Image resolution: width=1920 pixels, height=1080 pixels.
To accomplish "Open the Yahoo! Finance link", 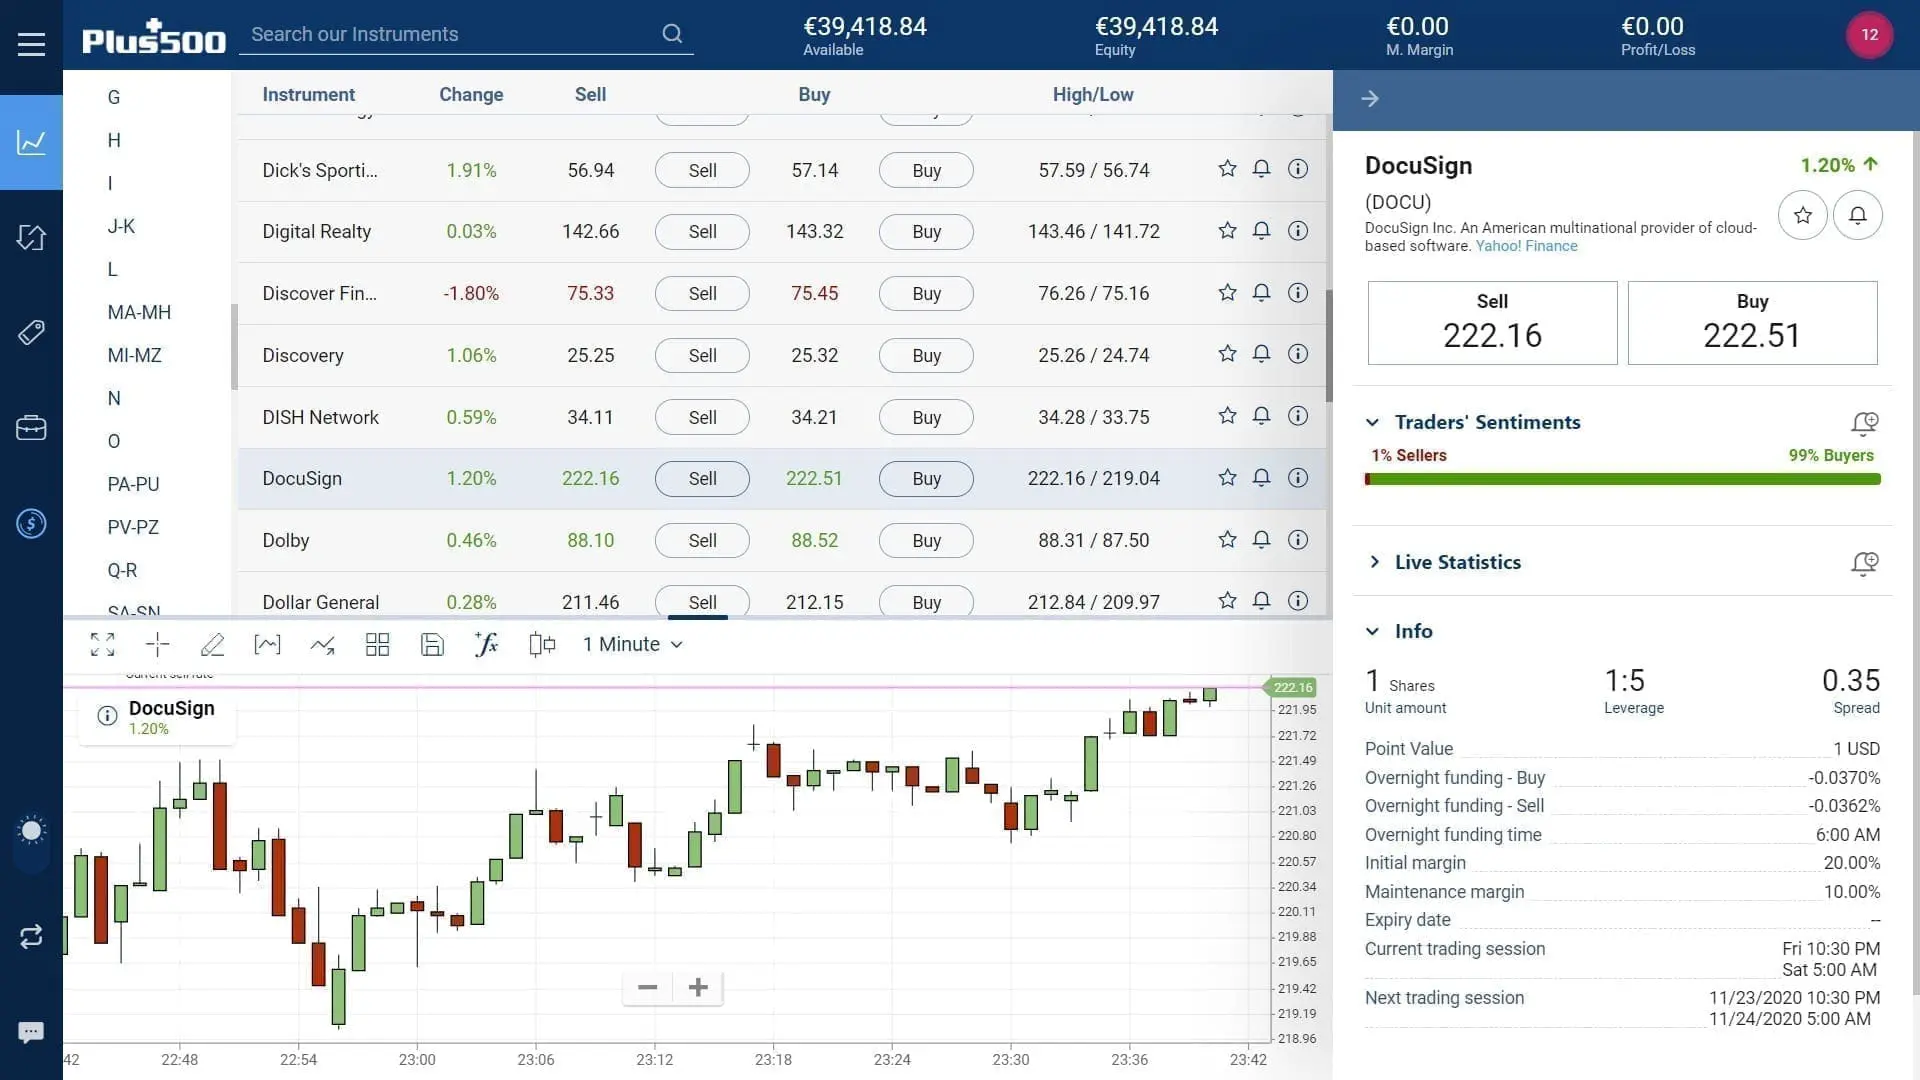I will pos(1526,246).
